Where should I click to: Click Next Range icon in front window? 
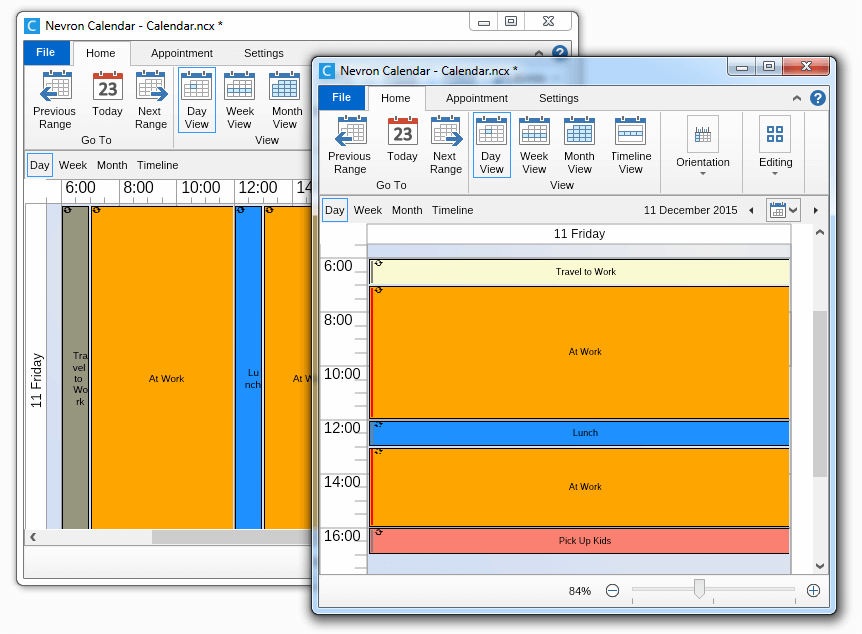[x=446, y=132]
